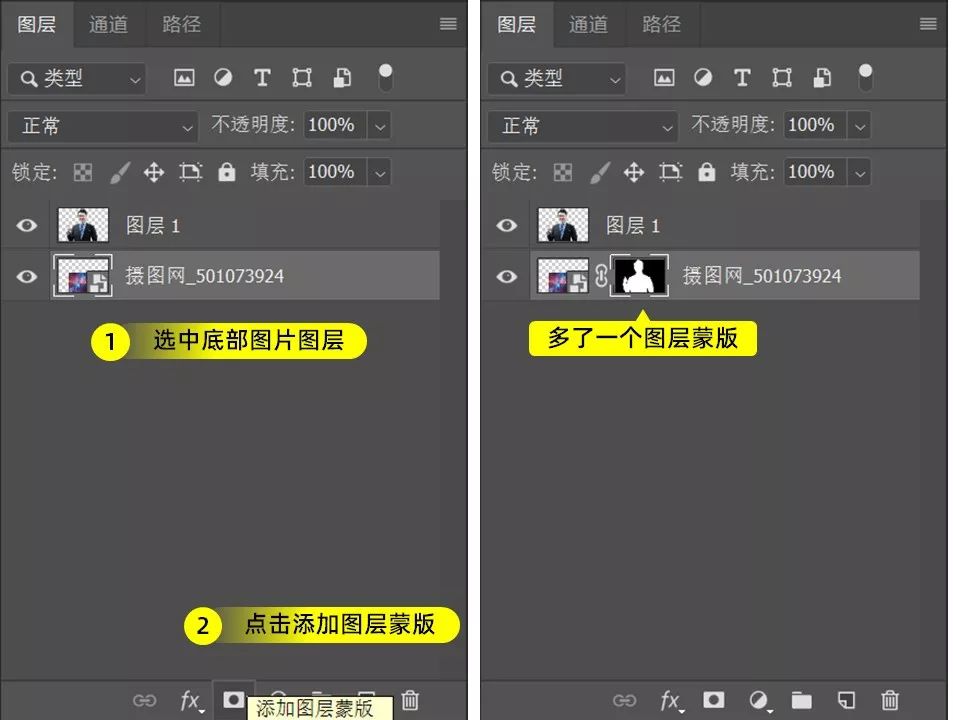Filter by adjustment layers in right panel

tap(703, 78)
